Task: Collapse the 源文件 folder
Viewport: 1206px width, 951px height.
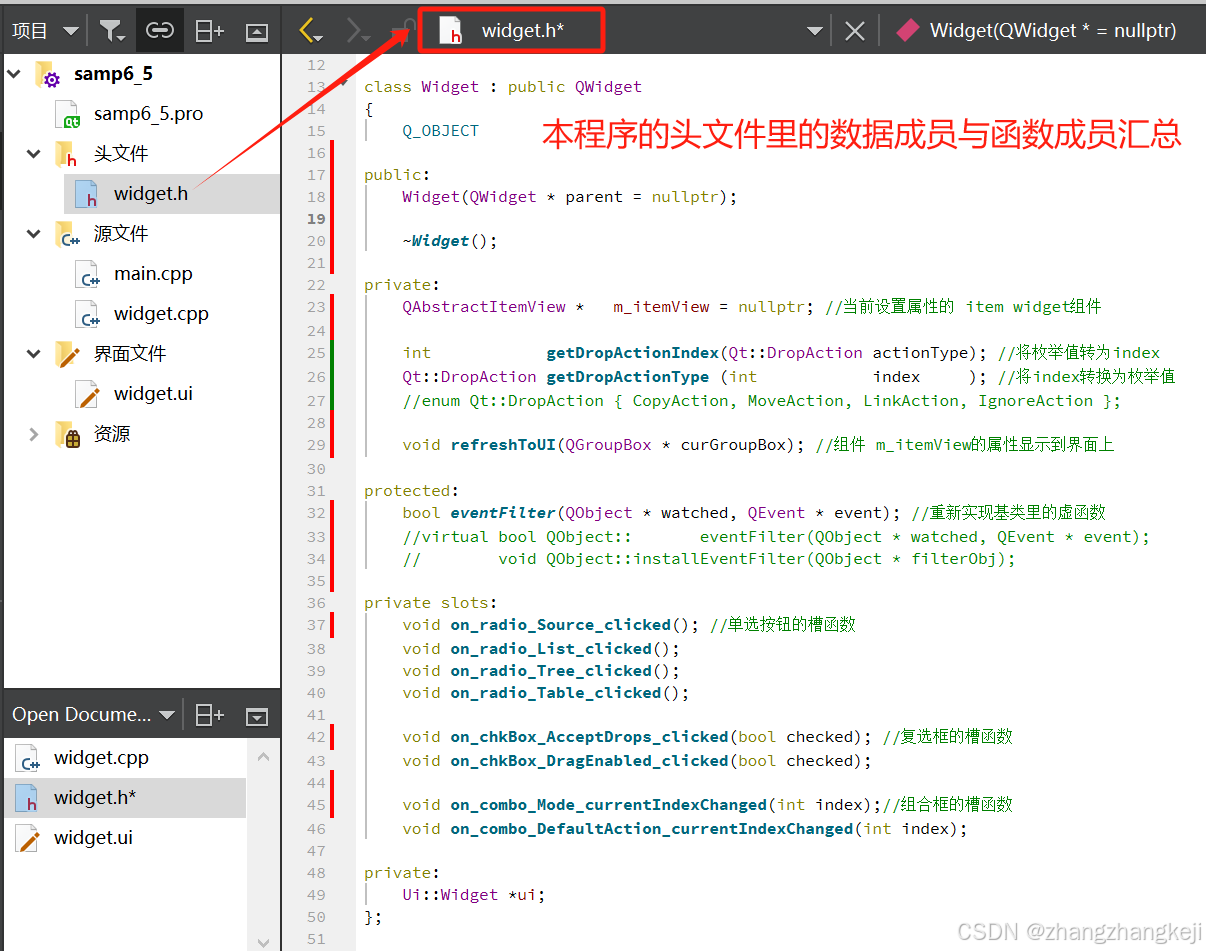Action: pos(36,234)
